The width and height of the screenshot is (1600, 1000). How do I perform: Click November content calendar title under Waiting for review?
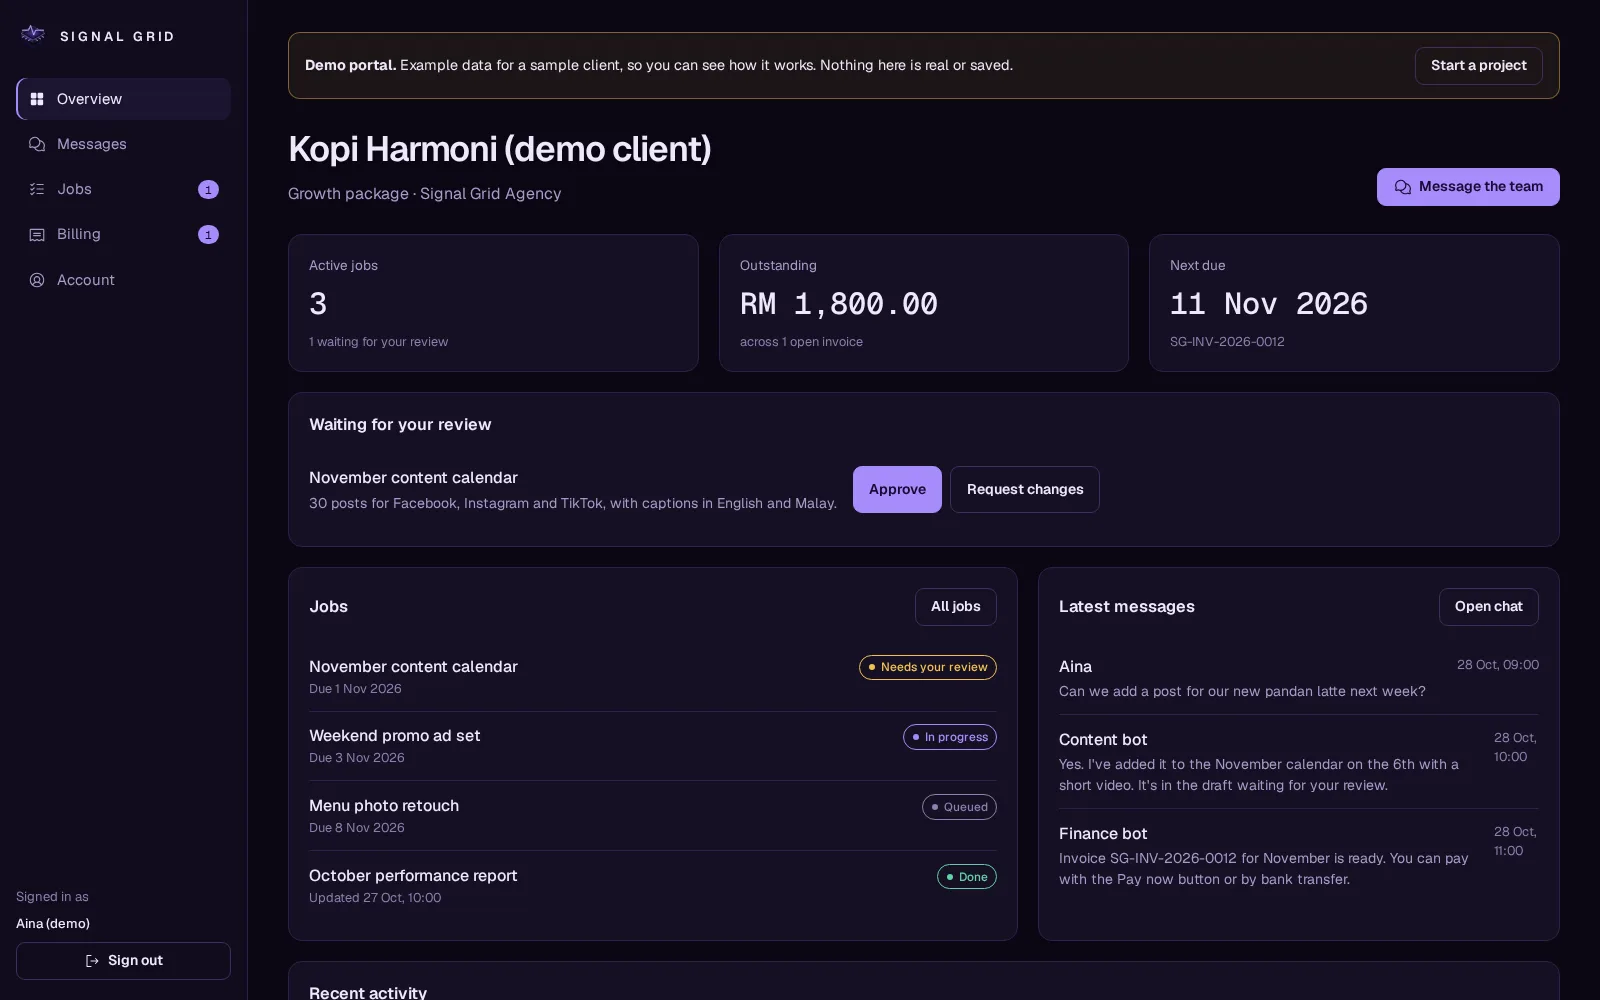413,478
